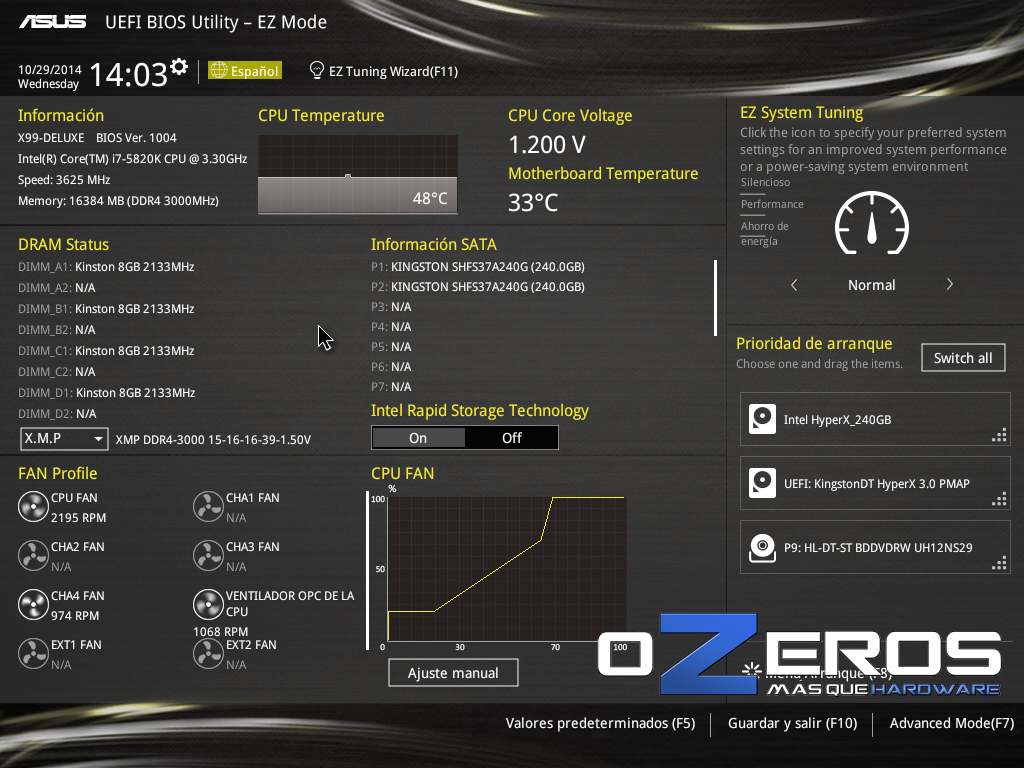1024x768 pixels.
Task: Click the 2195 RPM CPU fan speed
Action: tap(78, 517)
